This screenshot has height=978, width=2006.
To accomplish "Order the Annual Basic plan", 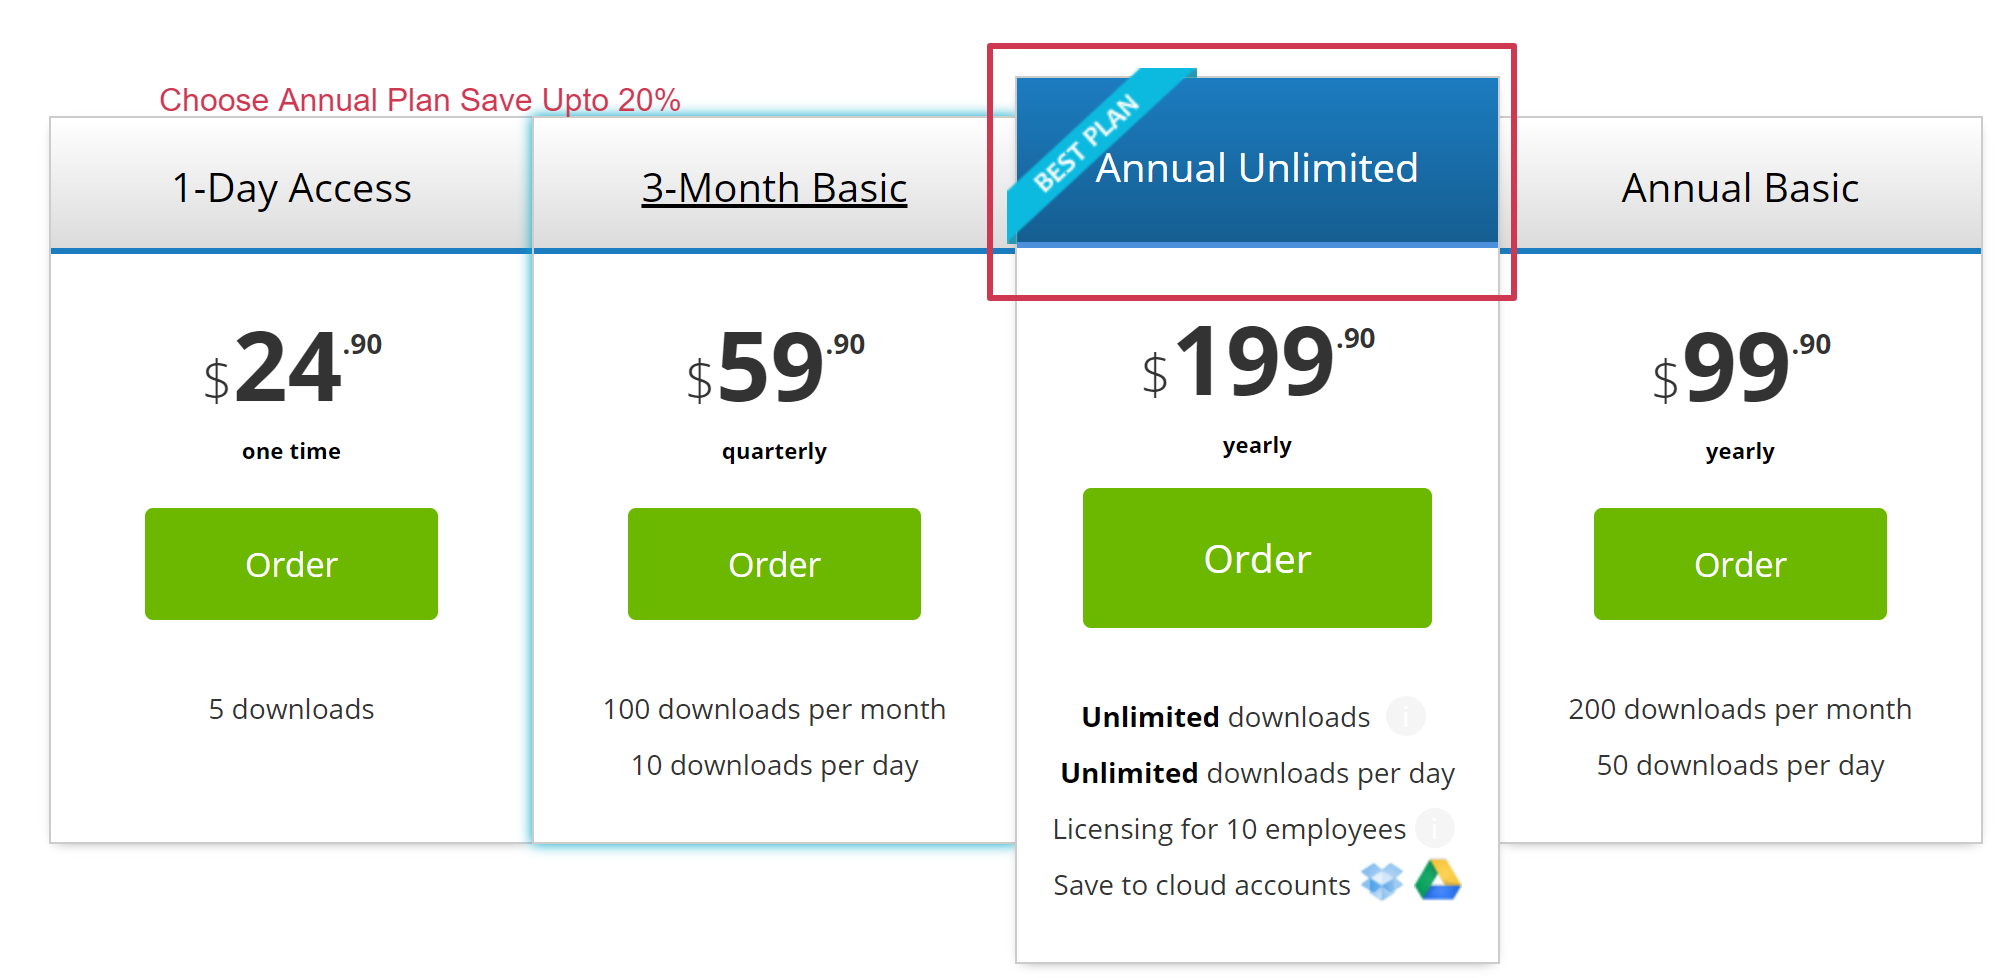I will tap(1740, 564).
